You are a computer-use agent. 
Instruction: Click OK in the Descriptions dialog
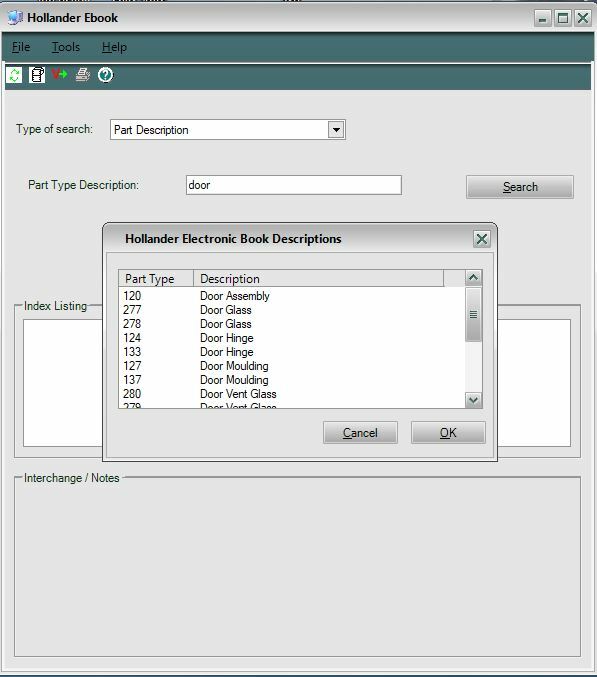point(448,433)
